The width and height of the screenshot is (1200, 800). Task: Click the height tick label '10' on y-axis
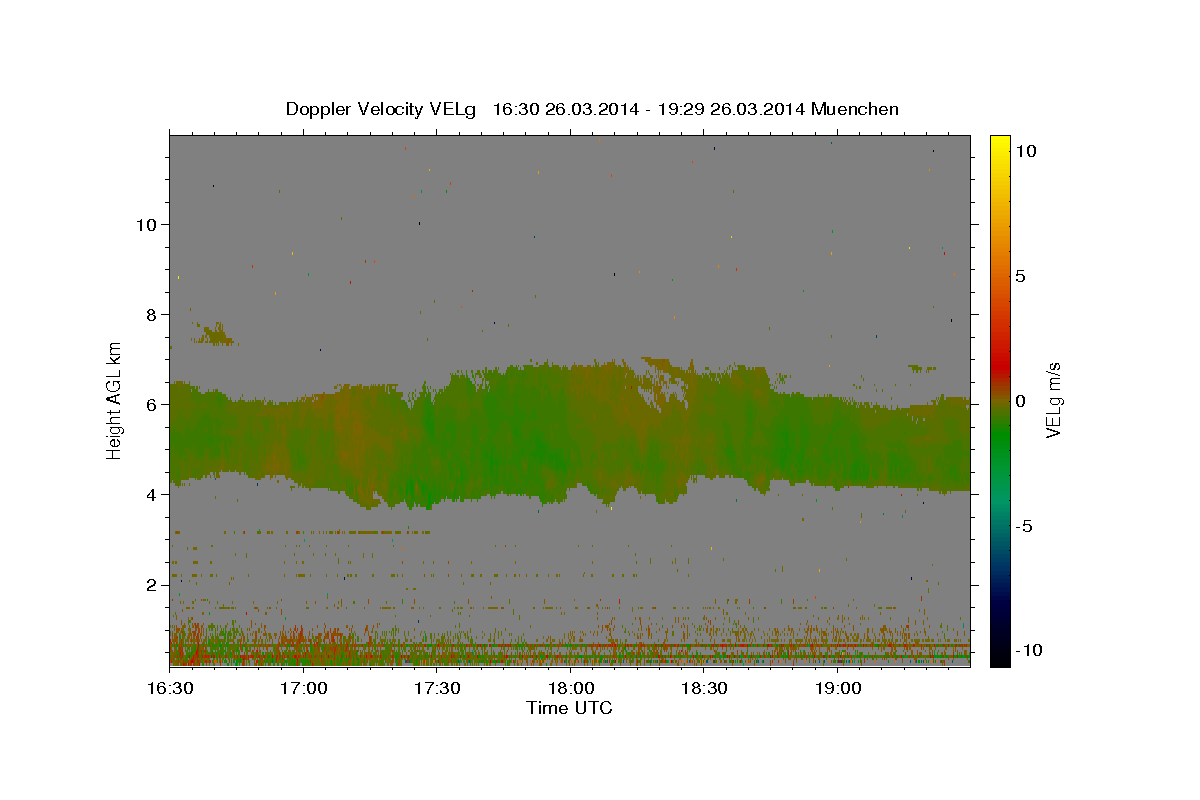coord(146,224)
